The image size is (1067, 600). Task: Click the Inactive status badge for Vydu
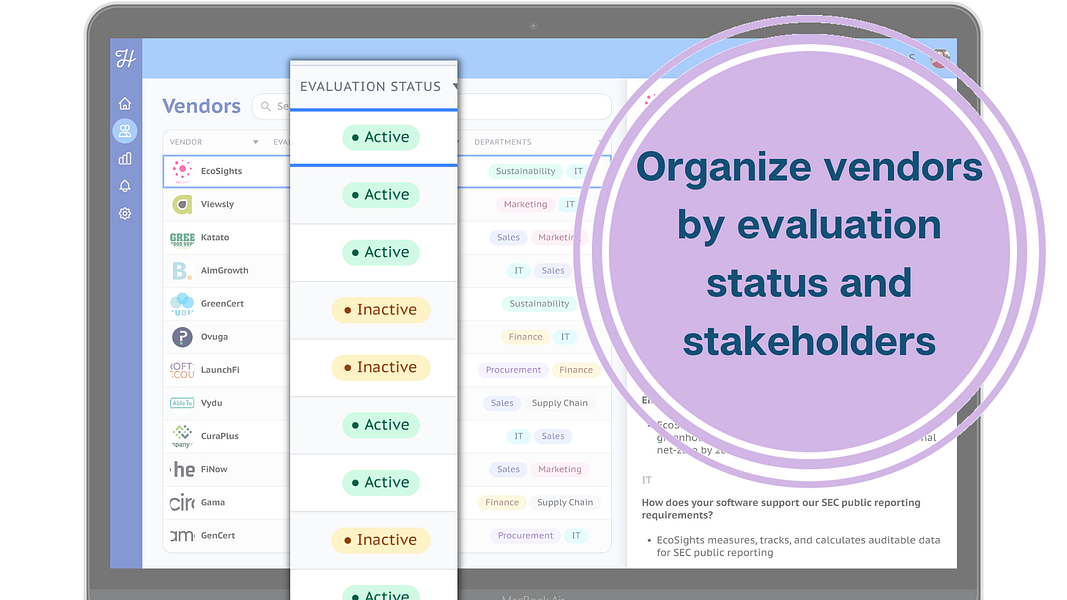coord(381,540)
